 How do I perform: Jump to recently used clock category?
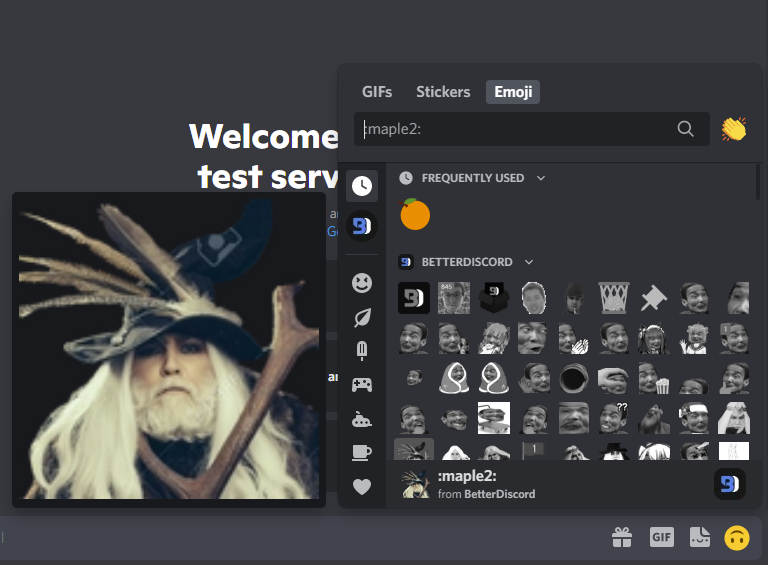[362, 186]
